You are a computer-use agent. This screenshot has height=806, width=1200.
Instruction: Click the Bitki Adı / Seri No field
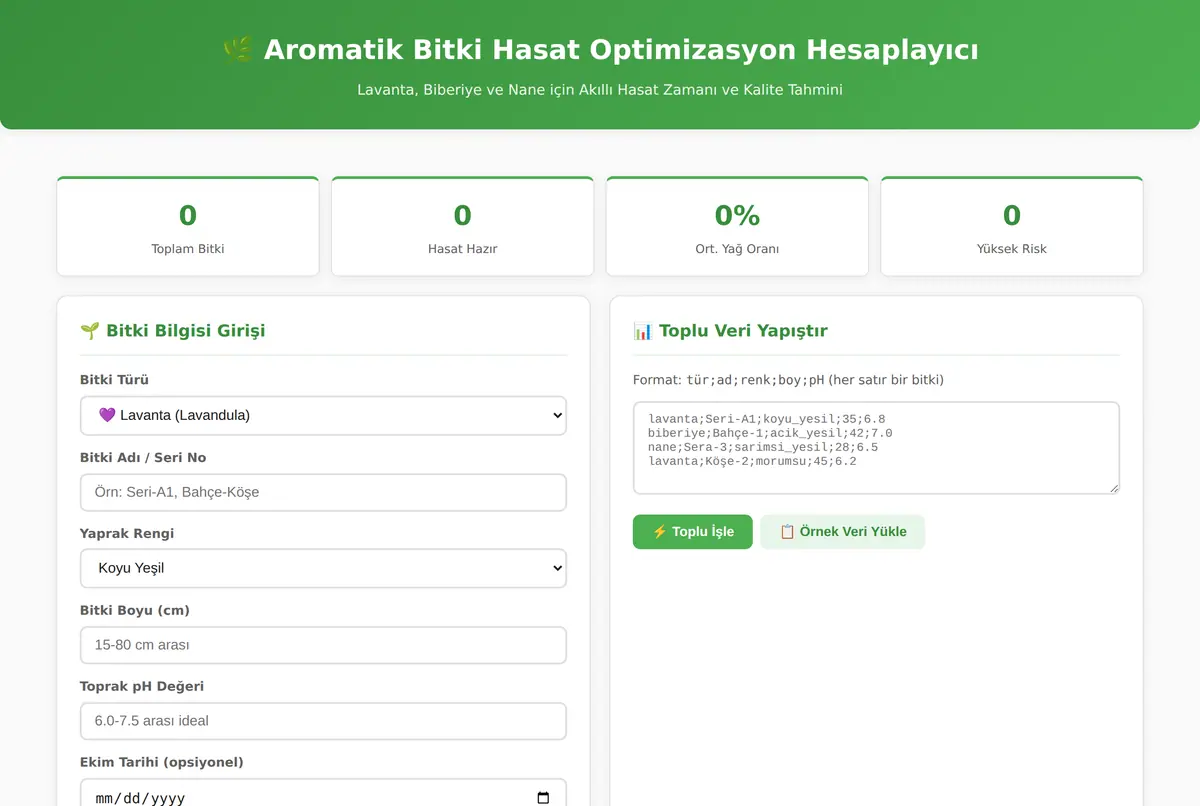click(x=323, y=492)
